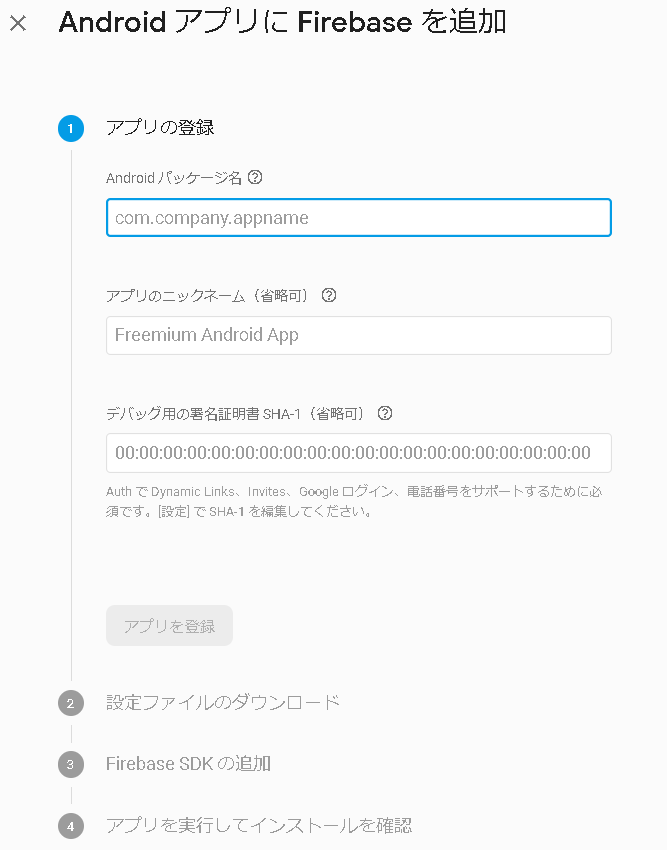Viewport: 667px width, 850px height.
Task: Open help for デバッグ用の署名証明書 SHA-1
Action: pos(385,412)
